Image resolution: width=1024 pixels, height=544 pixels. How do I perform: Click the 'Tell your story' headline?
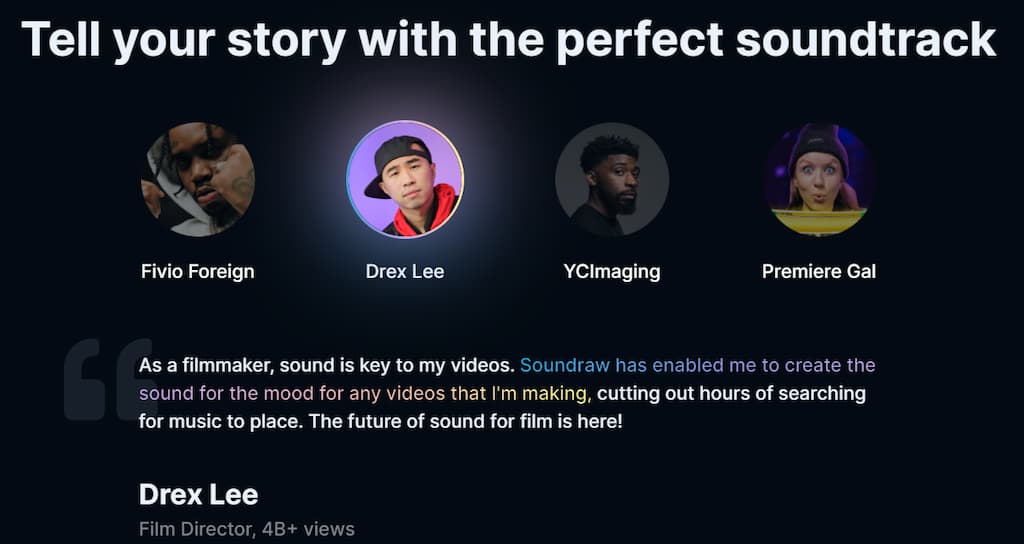(509, 39)
